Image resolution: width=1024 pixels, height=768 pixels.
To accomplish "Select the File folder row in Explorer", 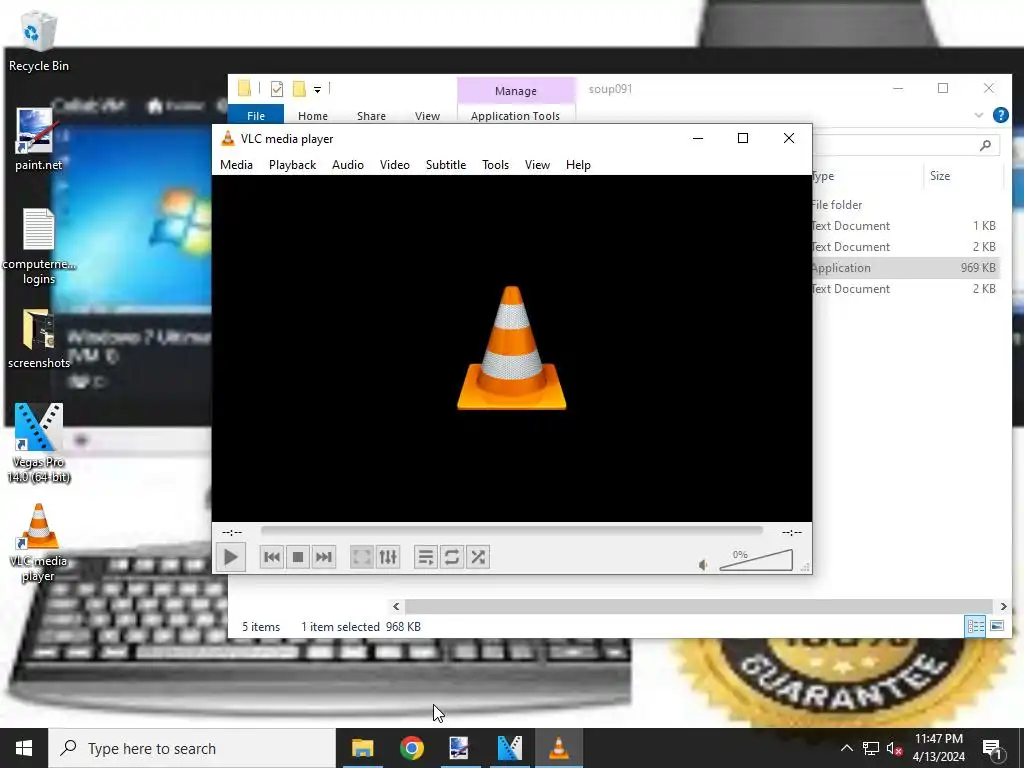I will (x=905, y=204).
